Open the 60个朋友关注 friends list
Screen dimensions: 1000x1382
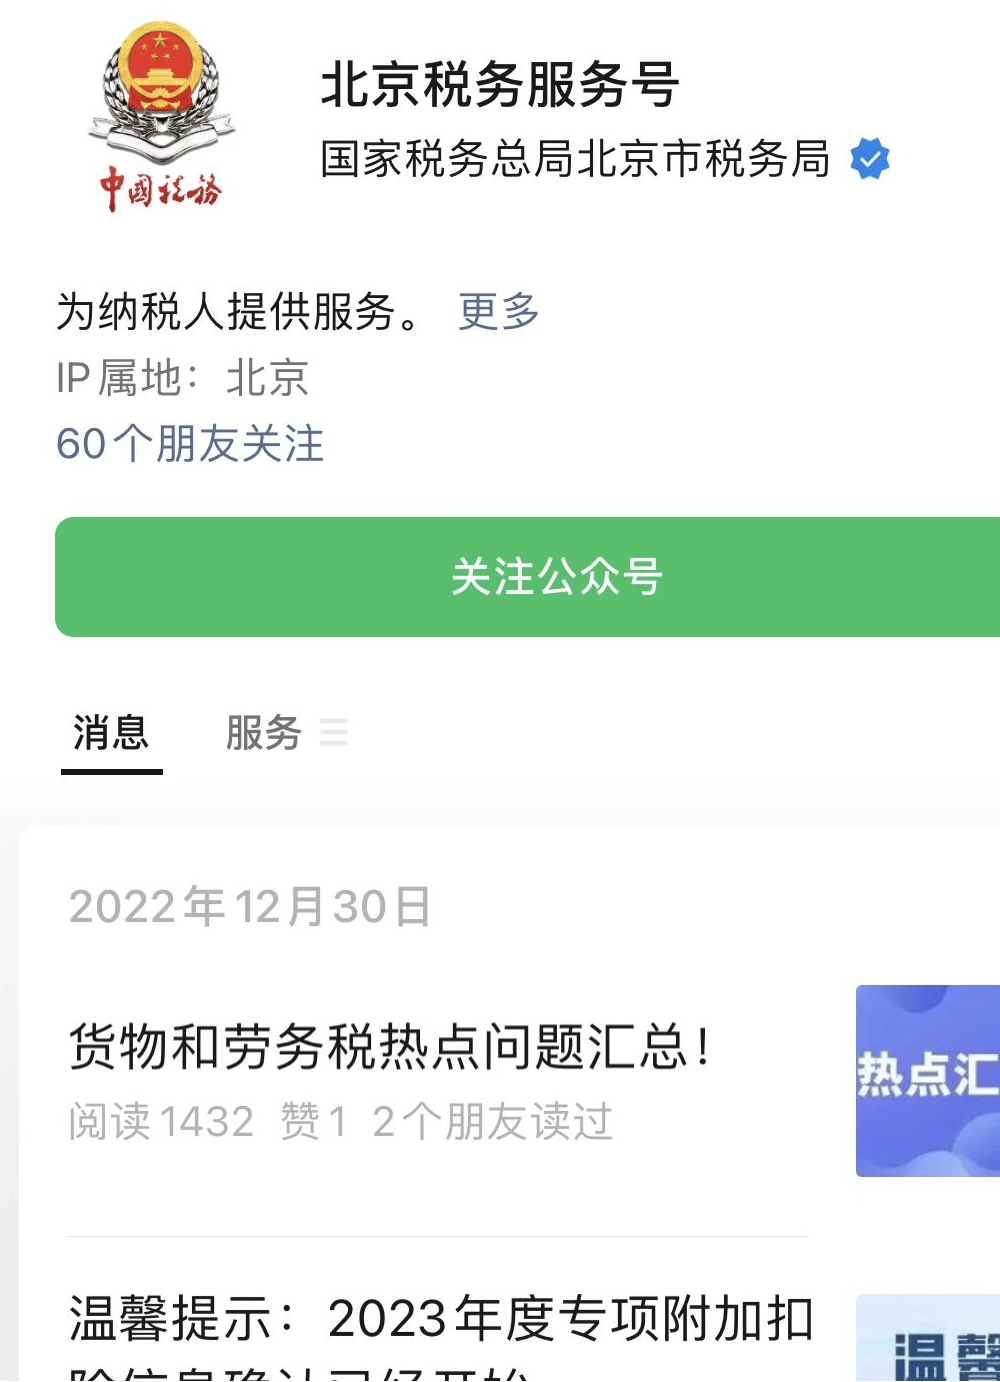tap(190, 443)
